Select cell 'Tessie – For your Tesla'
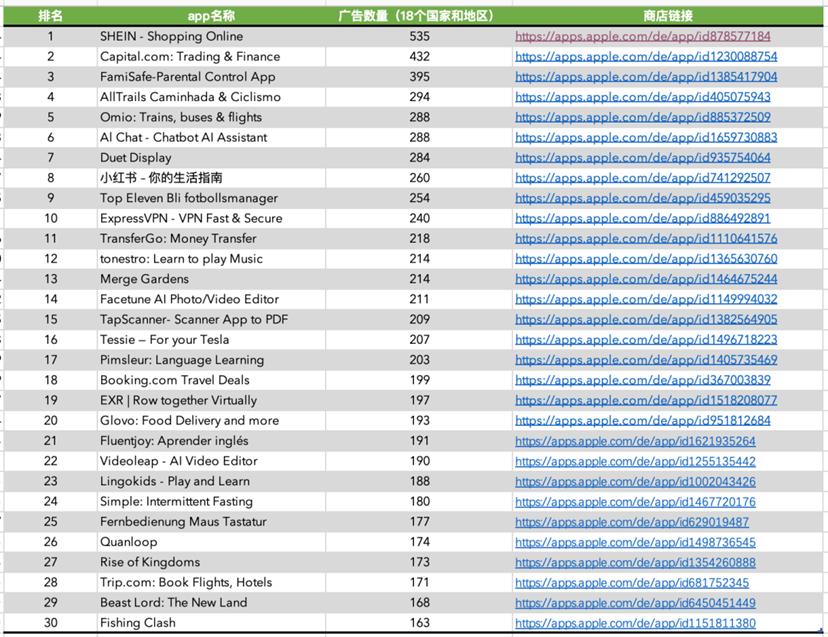Screen dimensions: 828x637 [x=211, y=340]
